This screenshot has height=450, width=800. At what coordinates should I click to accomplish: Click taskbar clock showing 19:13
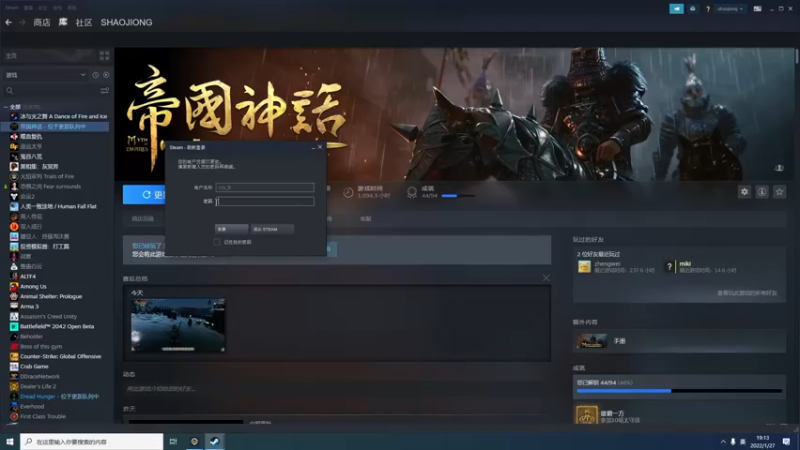(763, 441)
